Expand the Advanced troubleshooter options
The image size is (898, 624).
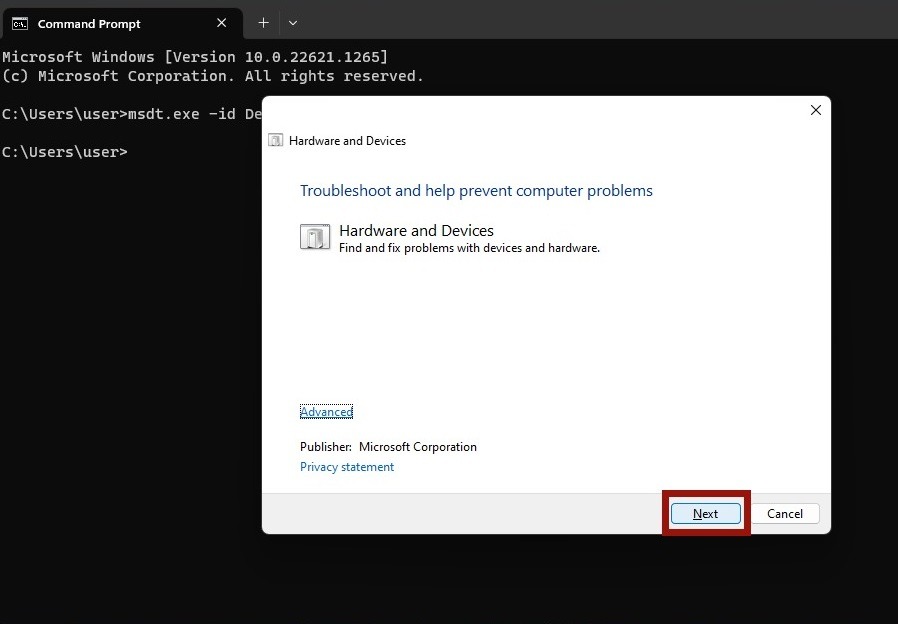[326, 411]
